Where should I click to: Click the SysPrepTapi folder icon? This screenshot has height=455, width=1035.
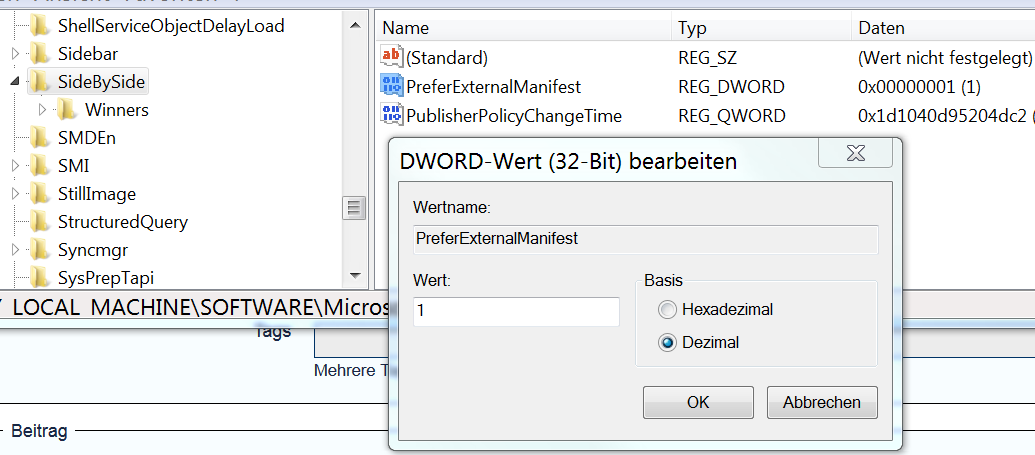(x=41, y=277)
